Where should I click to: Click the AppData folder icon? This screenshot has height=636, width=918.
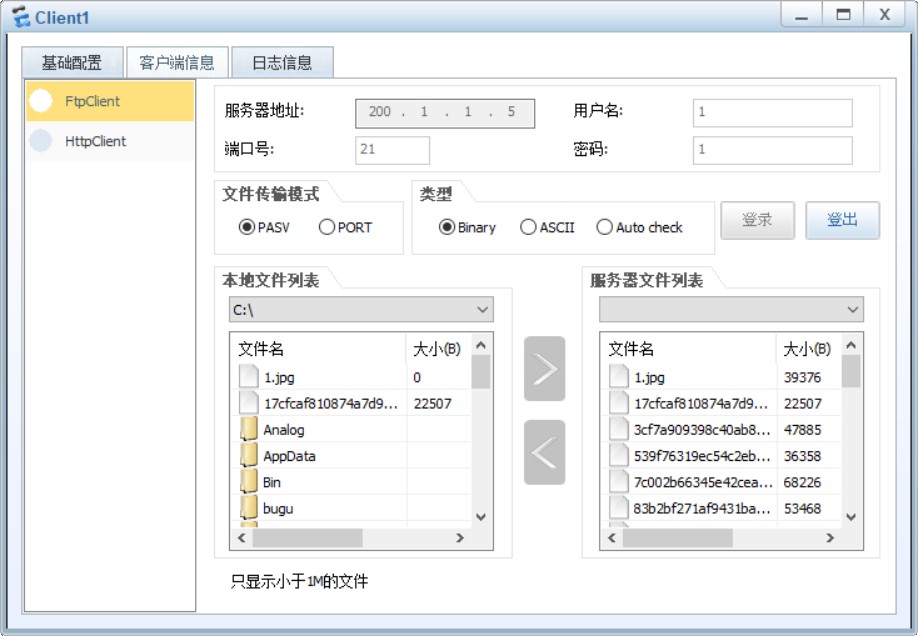pyautogui.click(x=249, y=456)
